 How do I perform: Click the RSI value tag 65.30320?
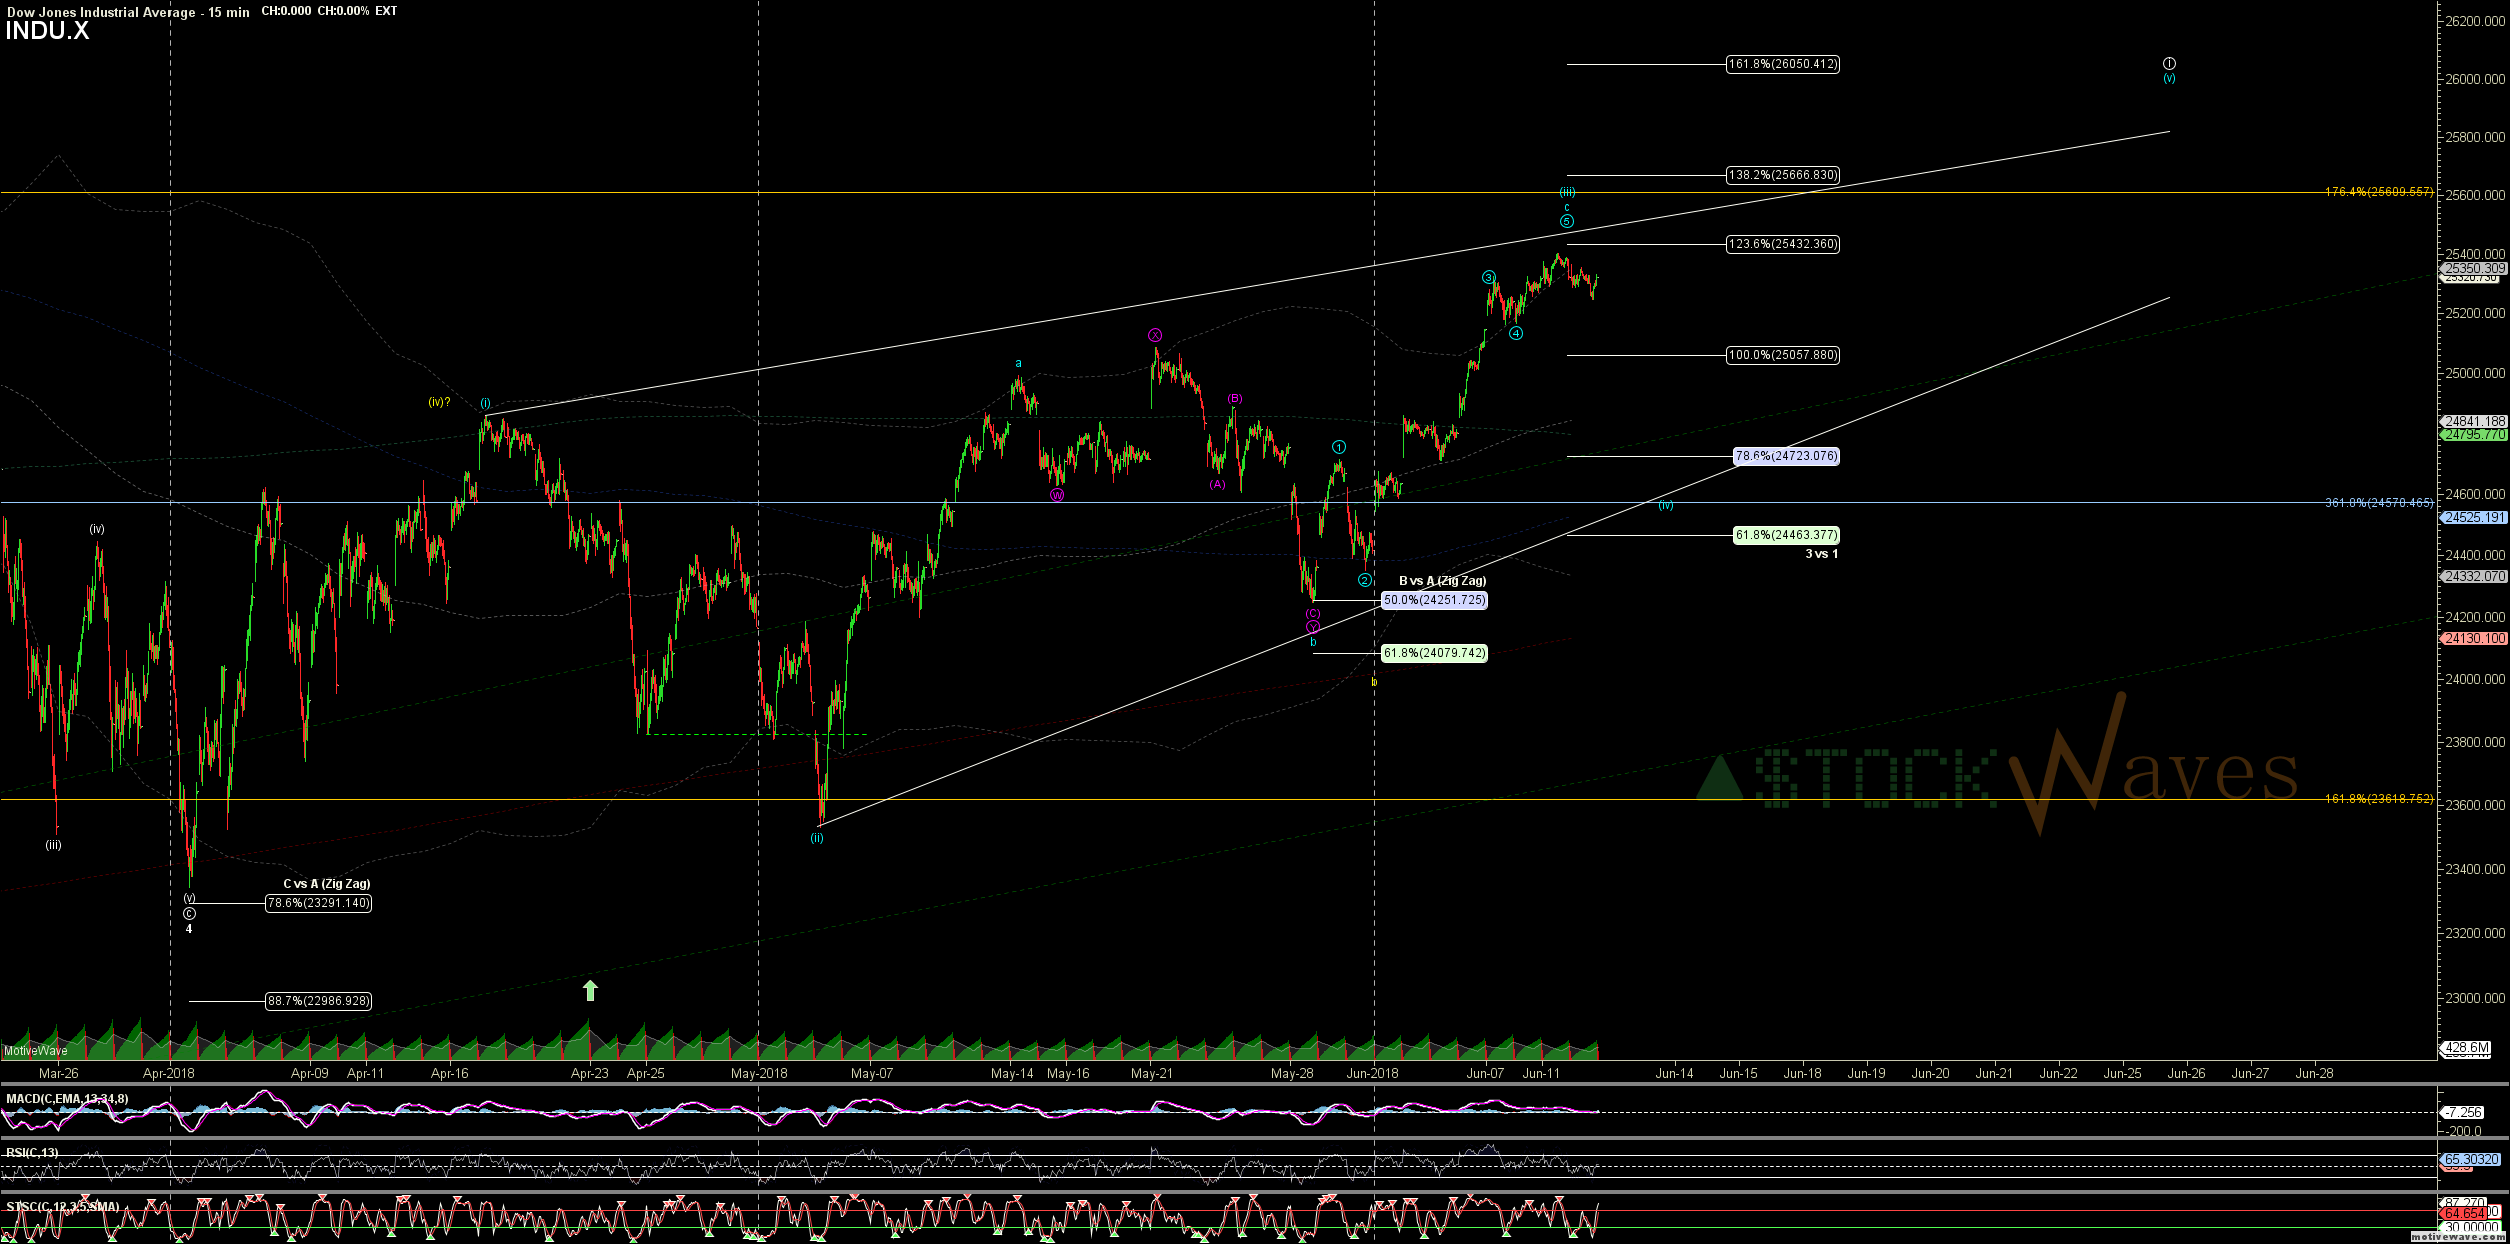[2473, 1160]
